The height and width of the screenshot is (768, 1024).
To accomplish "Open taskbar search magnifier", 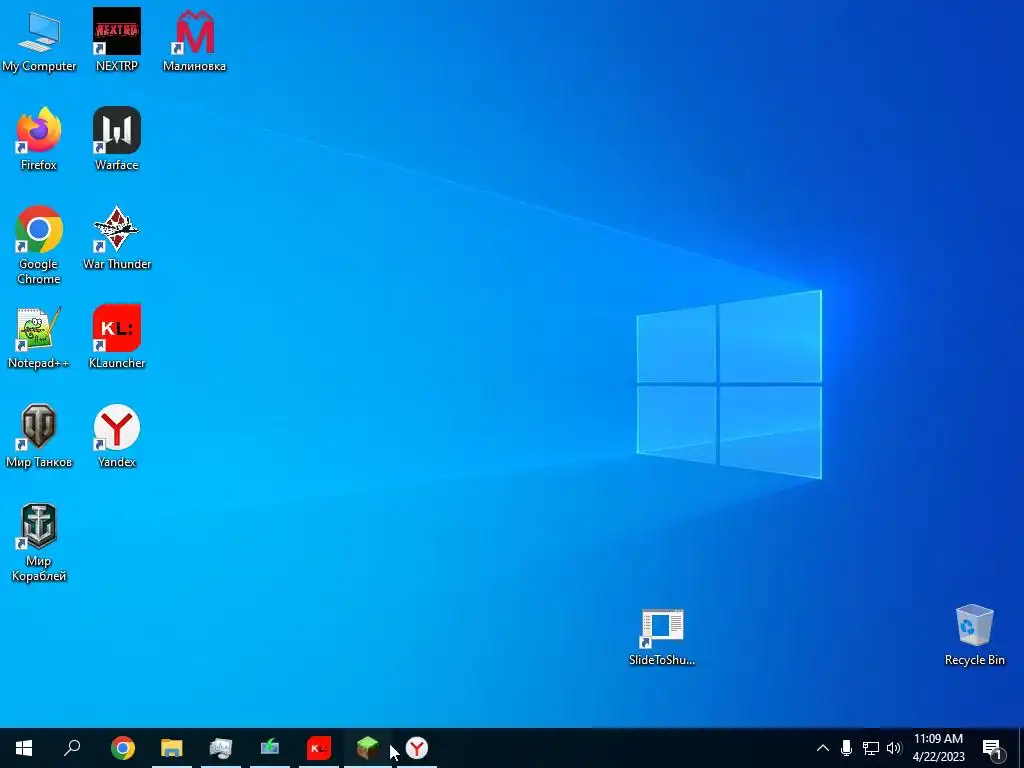I will click(x=72, y=748).
